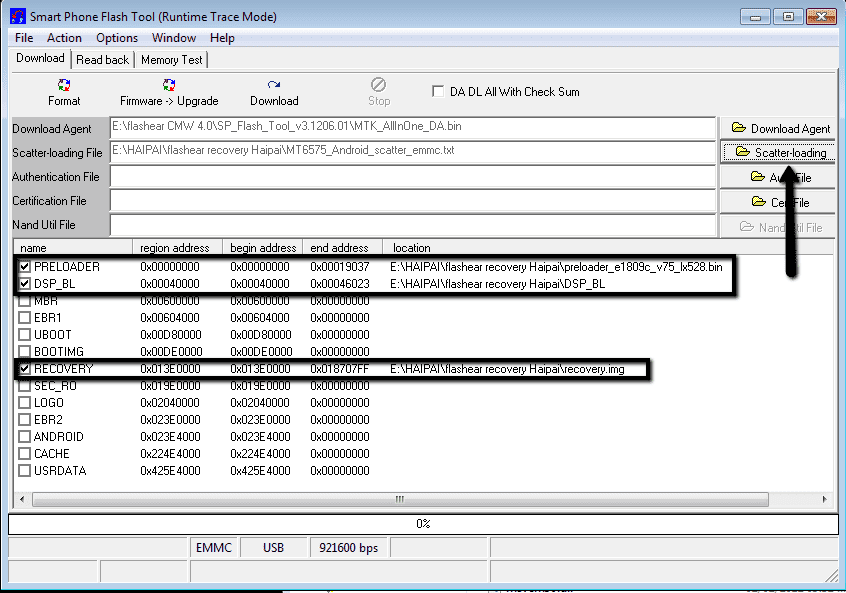846x593 pixels.
Task: Switch to the Memory Test tab
Action: coord(172,60)
